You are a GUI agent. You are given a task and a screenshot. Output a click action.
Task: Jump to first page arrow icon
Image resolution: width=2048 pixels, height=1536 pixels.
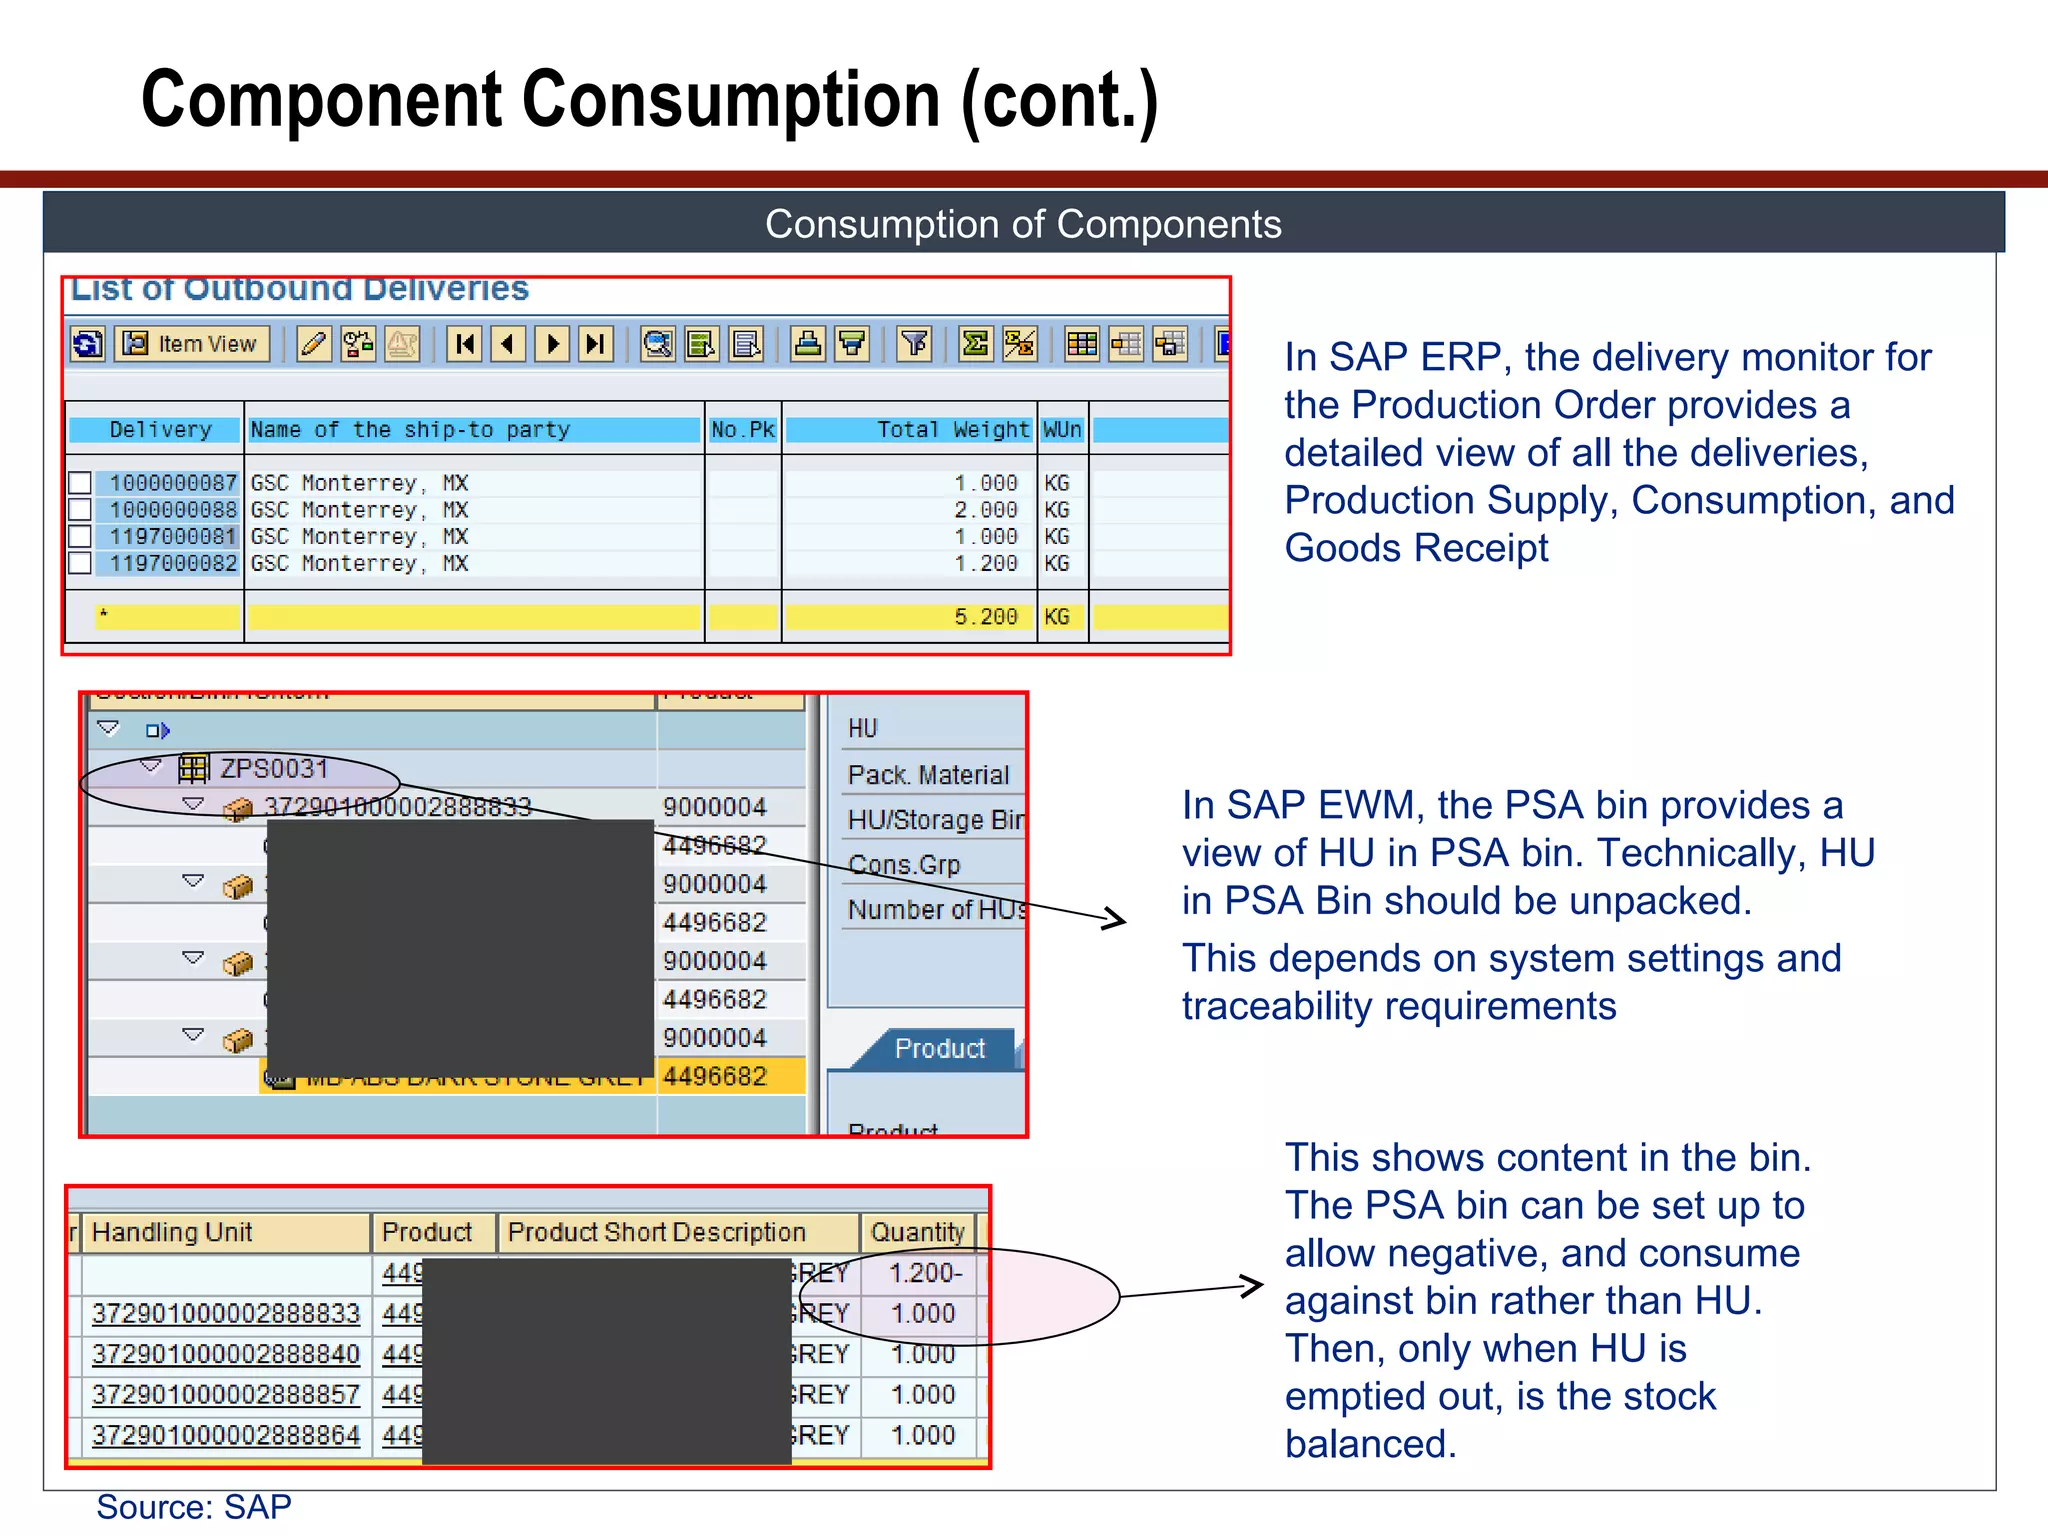464,345
